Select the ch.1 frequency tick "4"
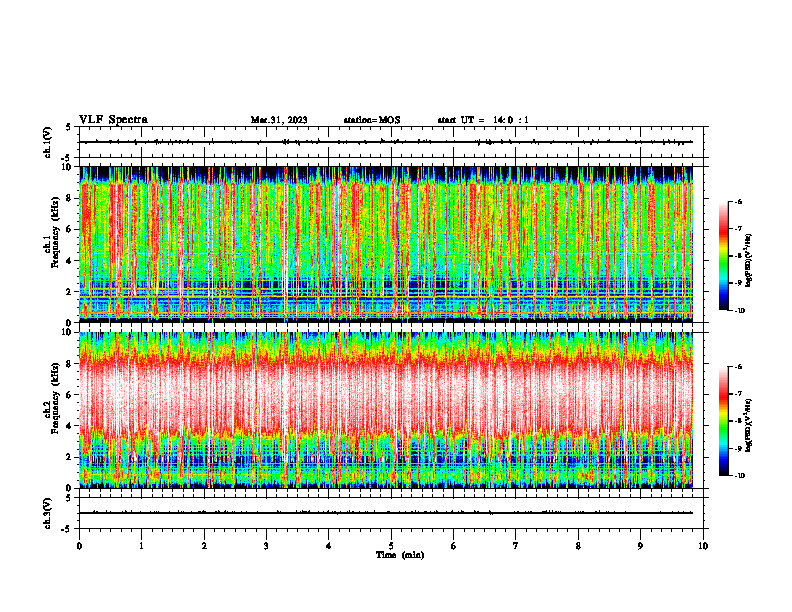The height and width of the screenshot is (612, 792). point(69,261)
